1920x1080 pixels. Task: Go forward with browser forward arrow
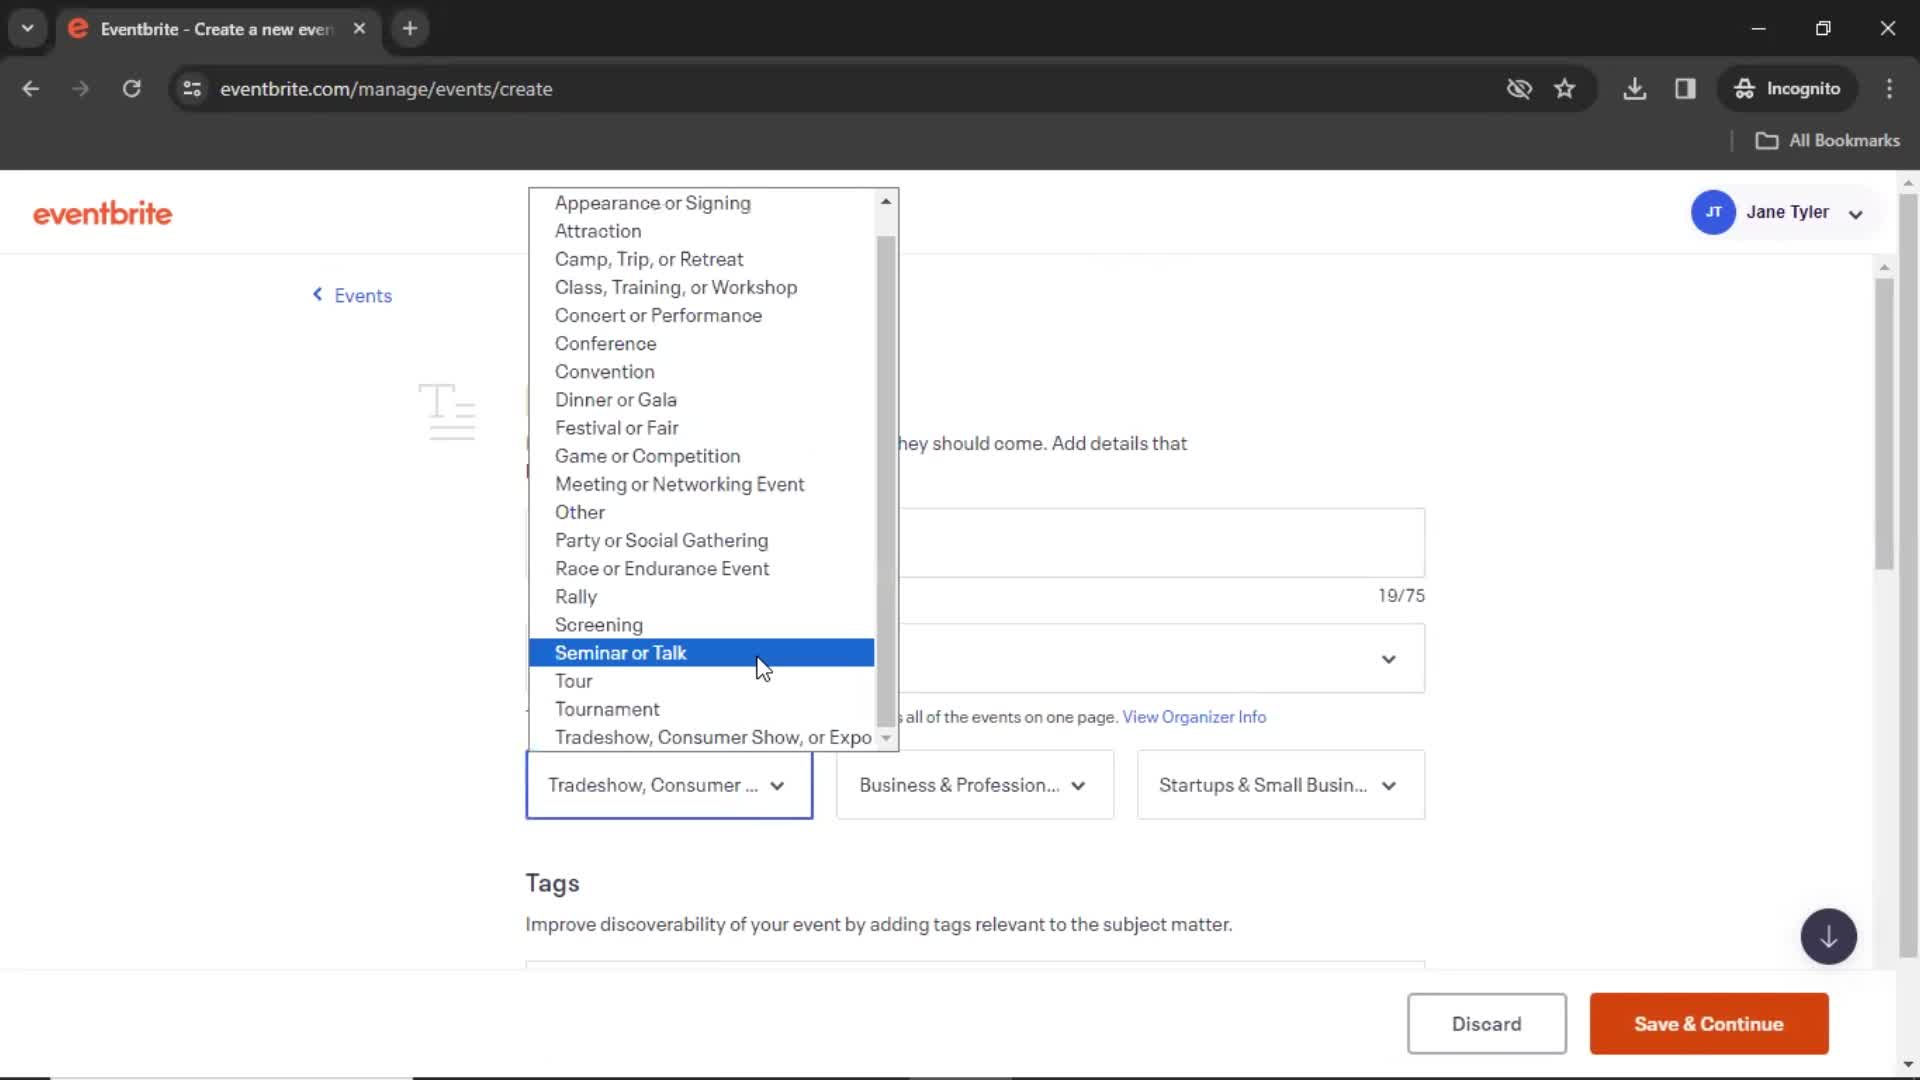pos(81,89)
